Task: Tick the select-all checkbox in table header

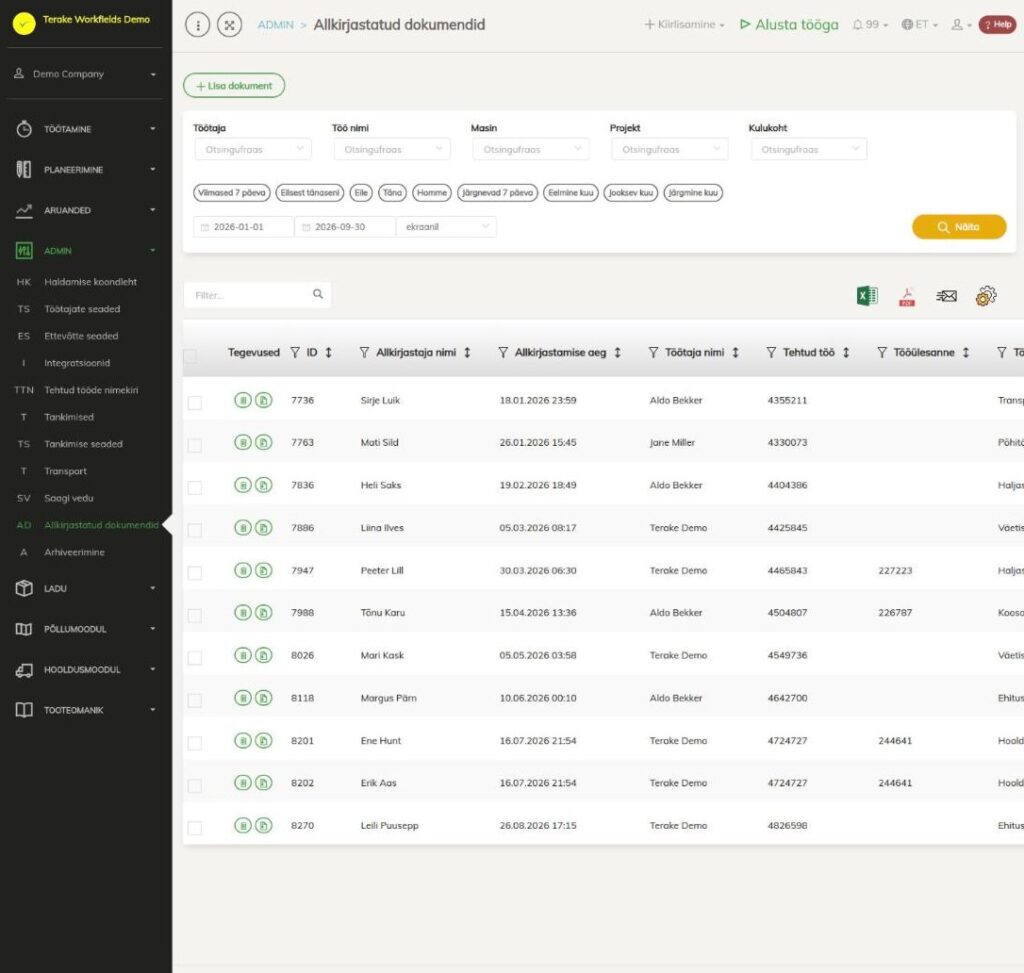Action: (190, 356)
